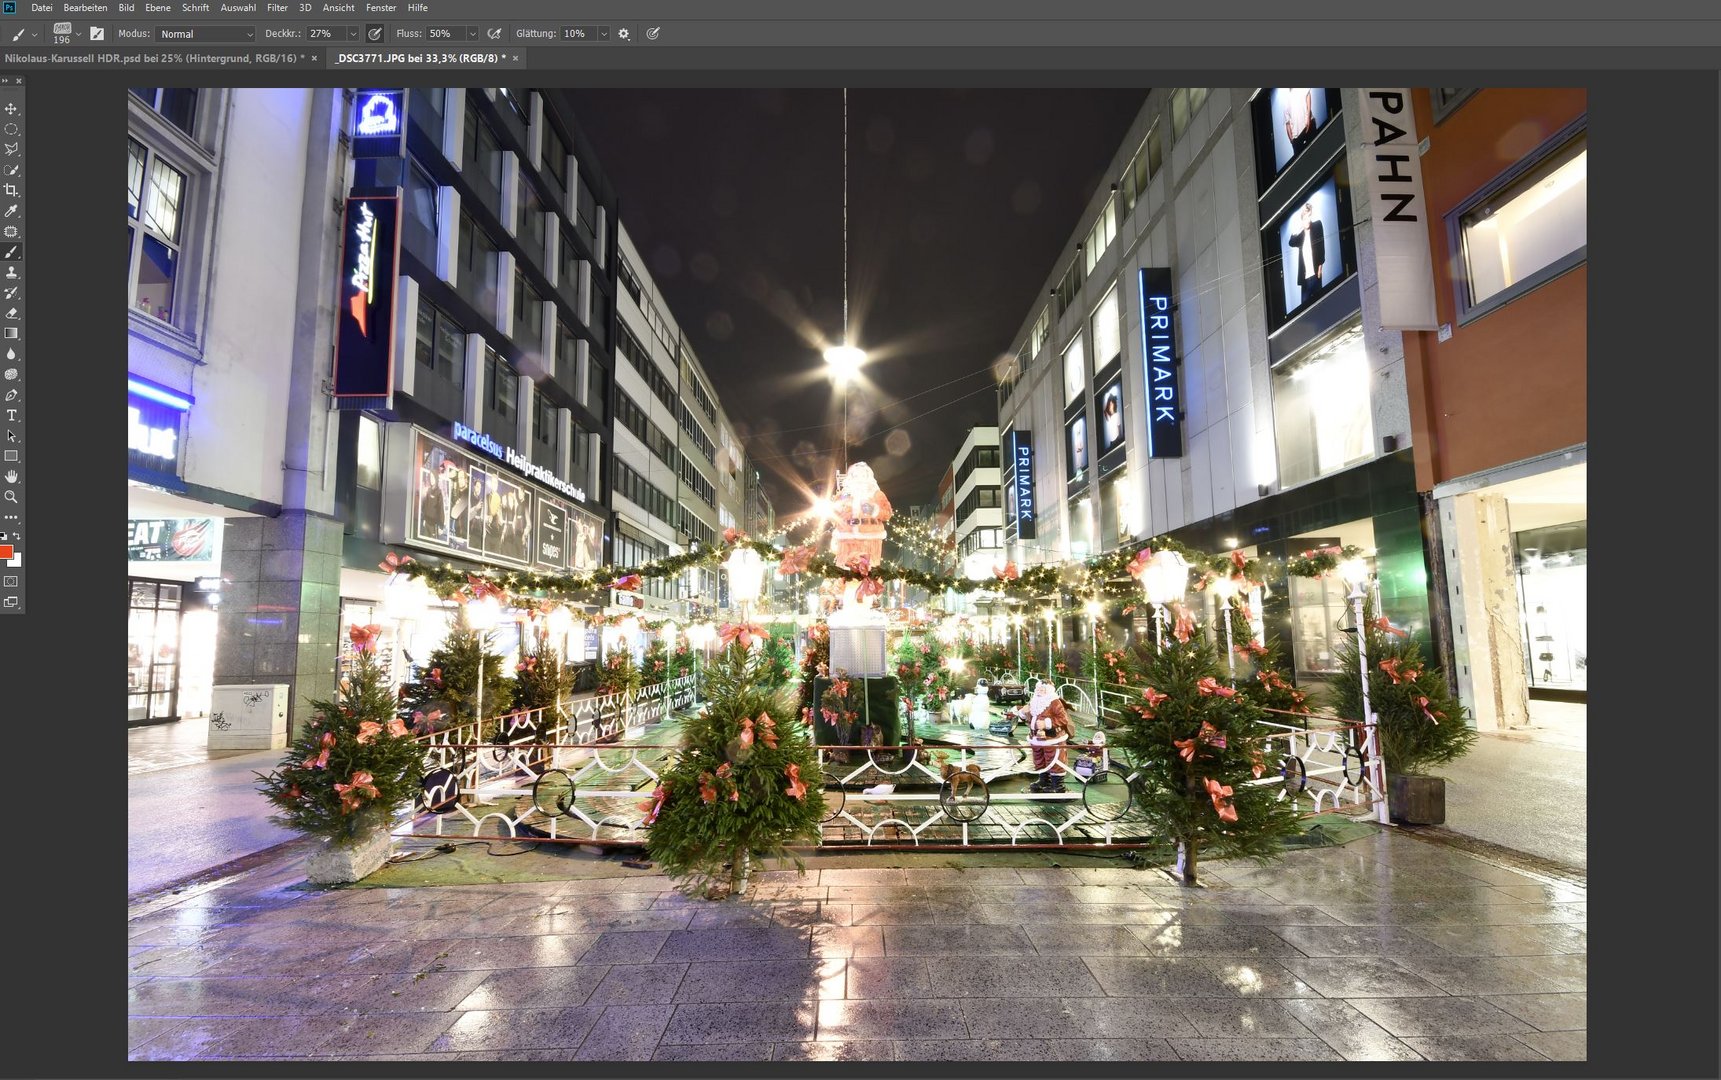Viewport: 1721px width, 1080px height.
Task: Select the Eyedropper tool
Action: click(11, 211)
